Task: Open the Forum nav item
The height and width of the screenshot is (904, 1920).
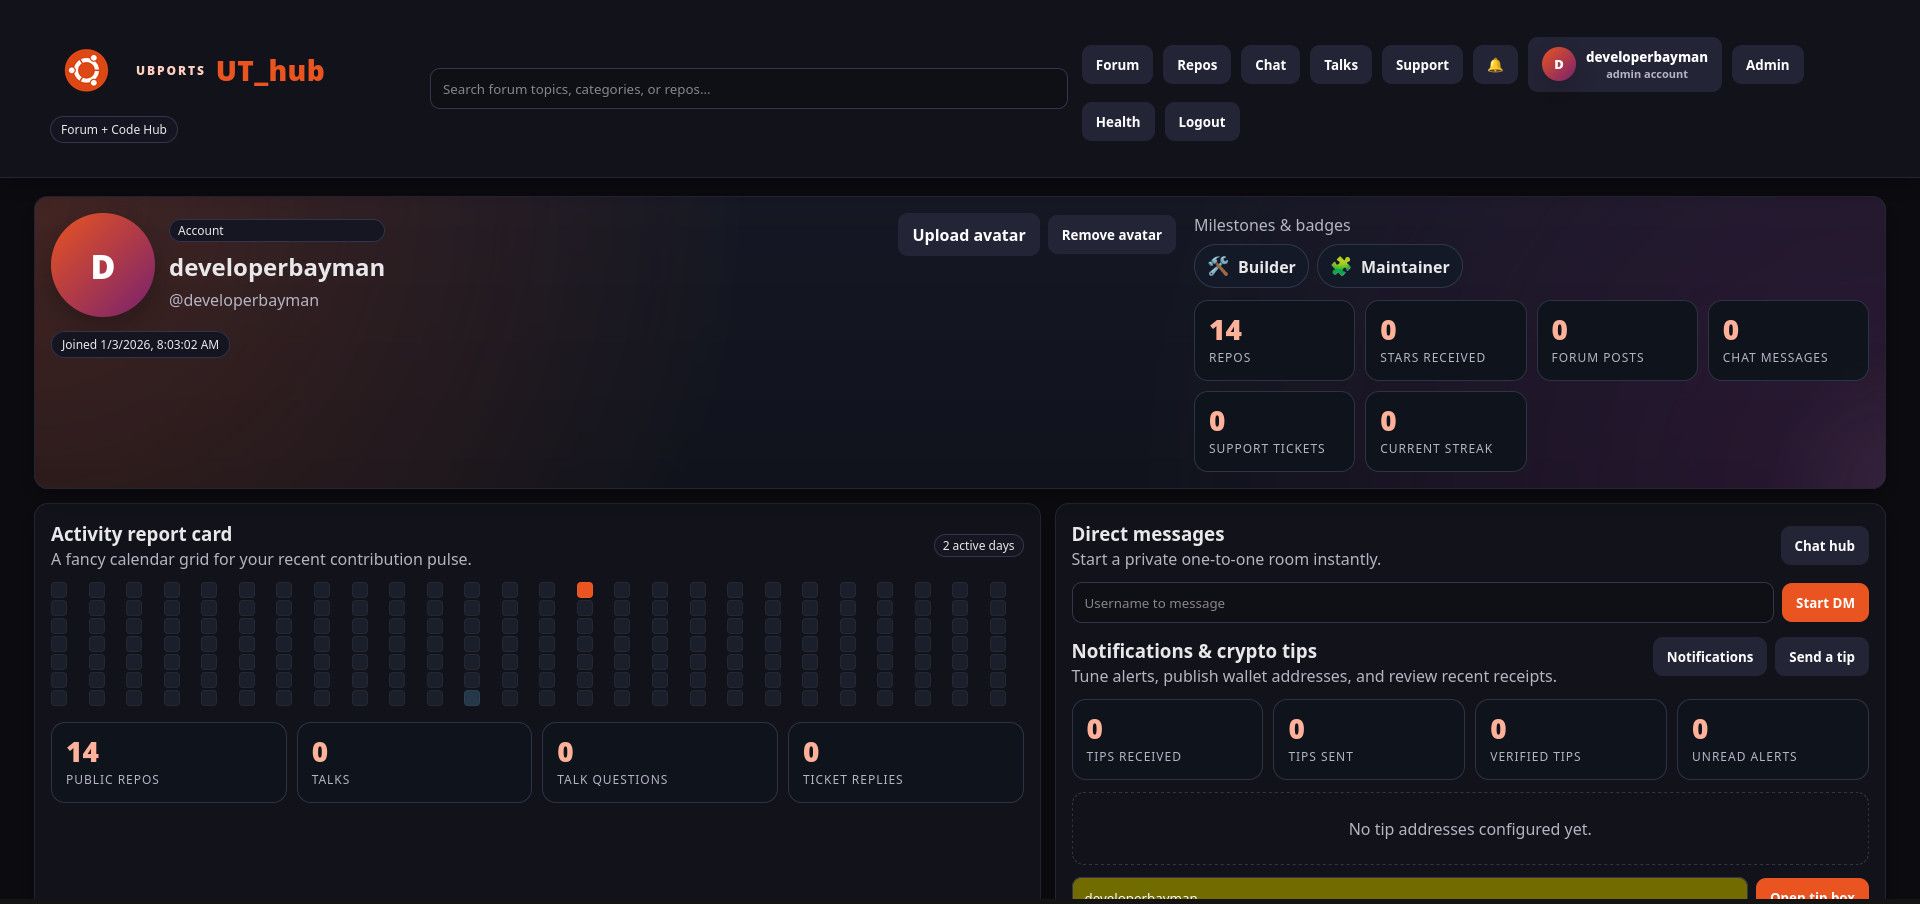Action: pyautogui.click(x=1116, y=65)
